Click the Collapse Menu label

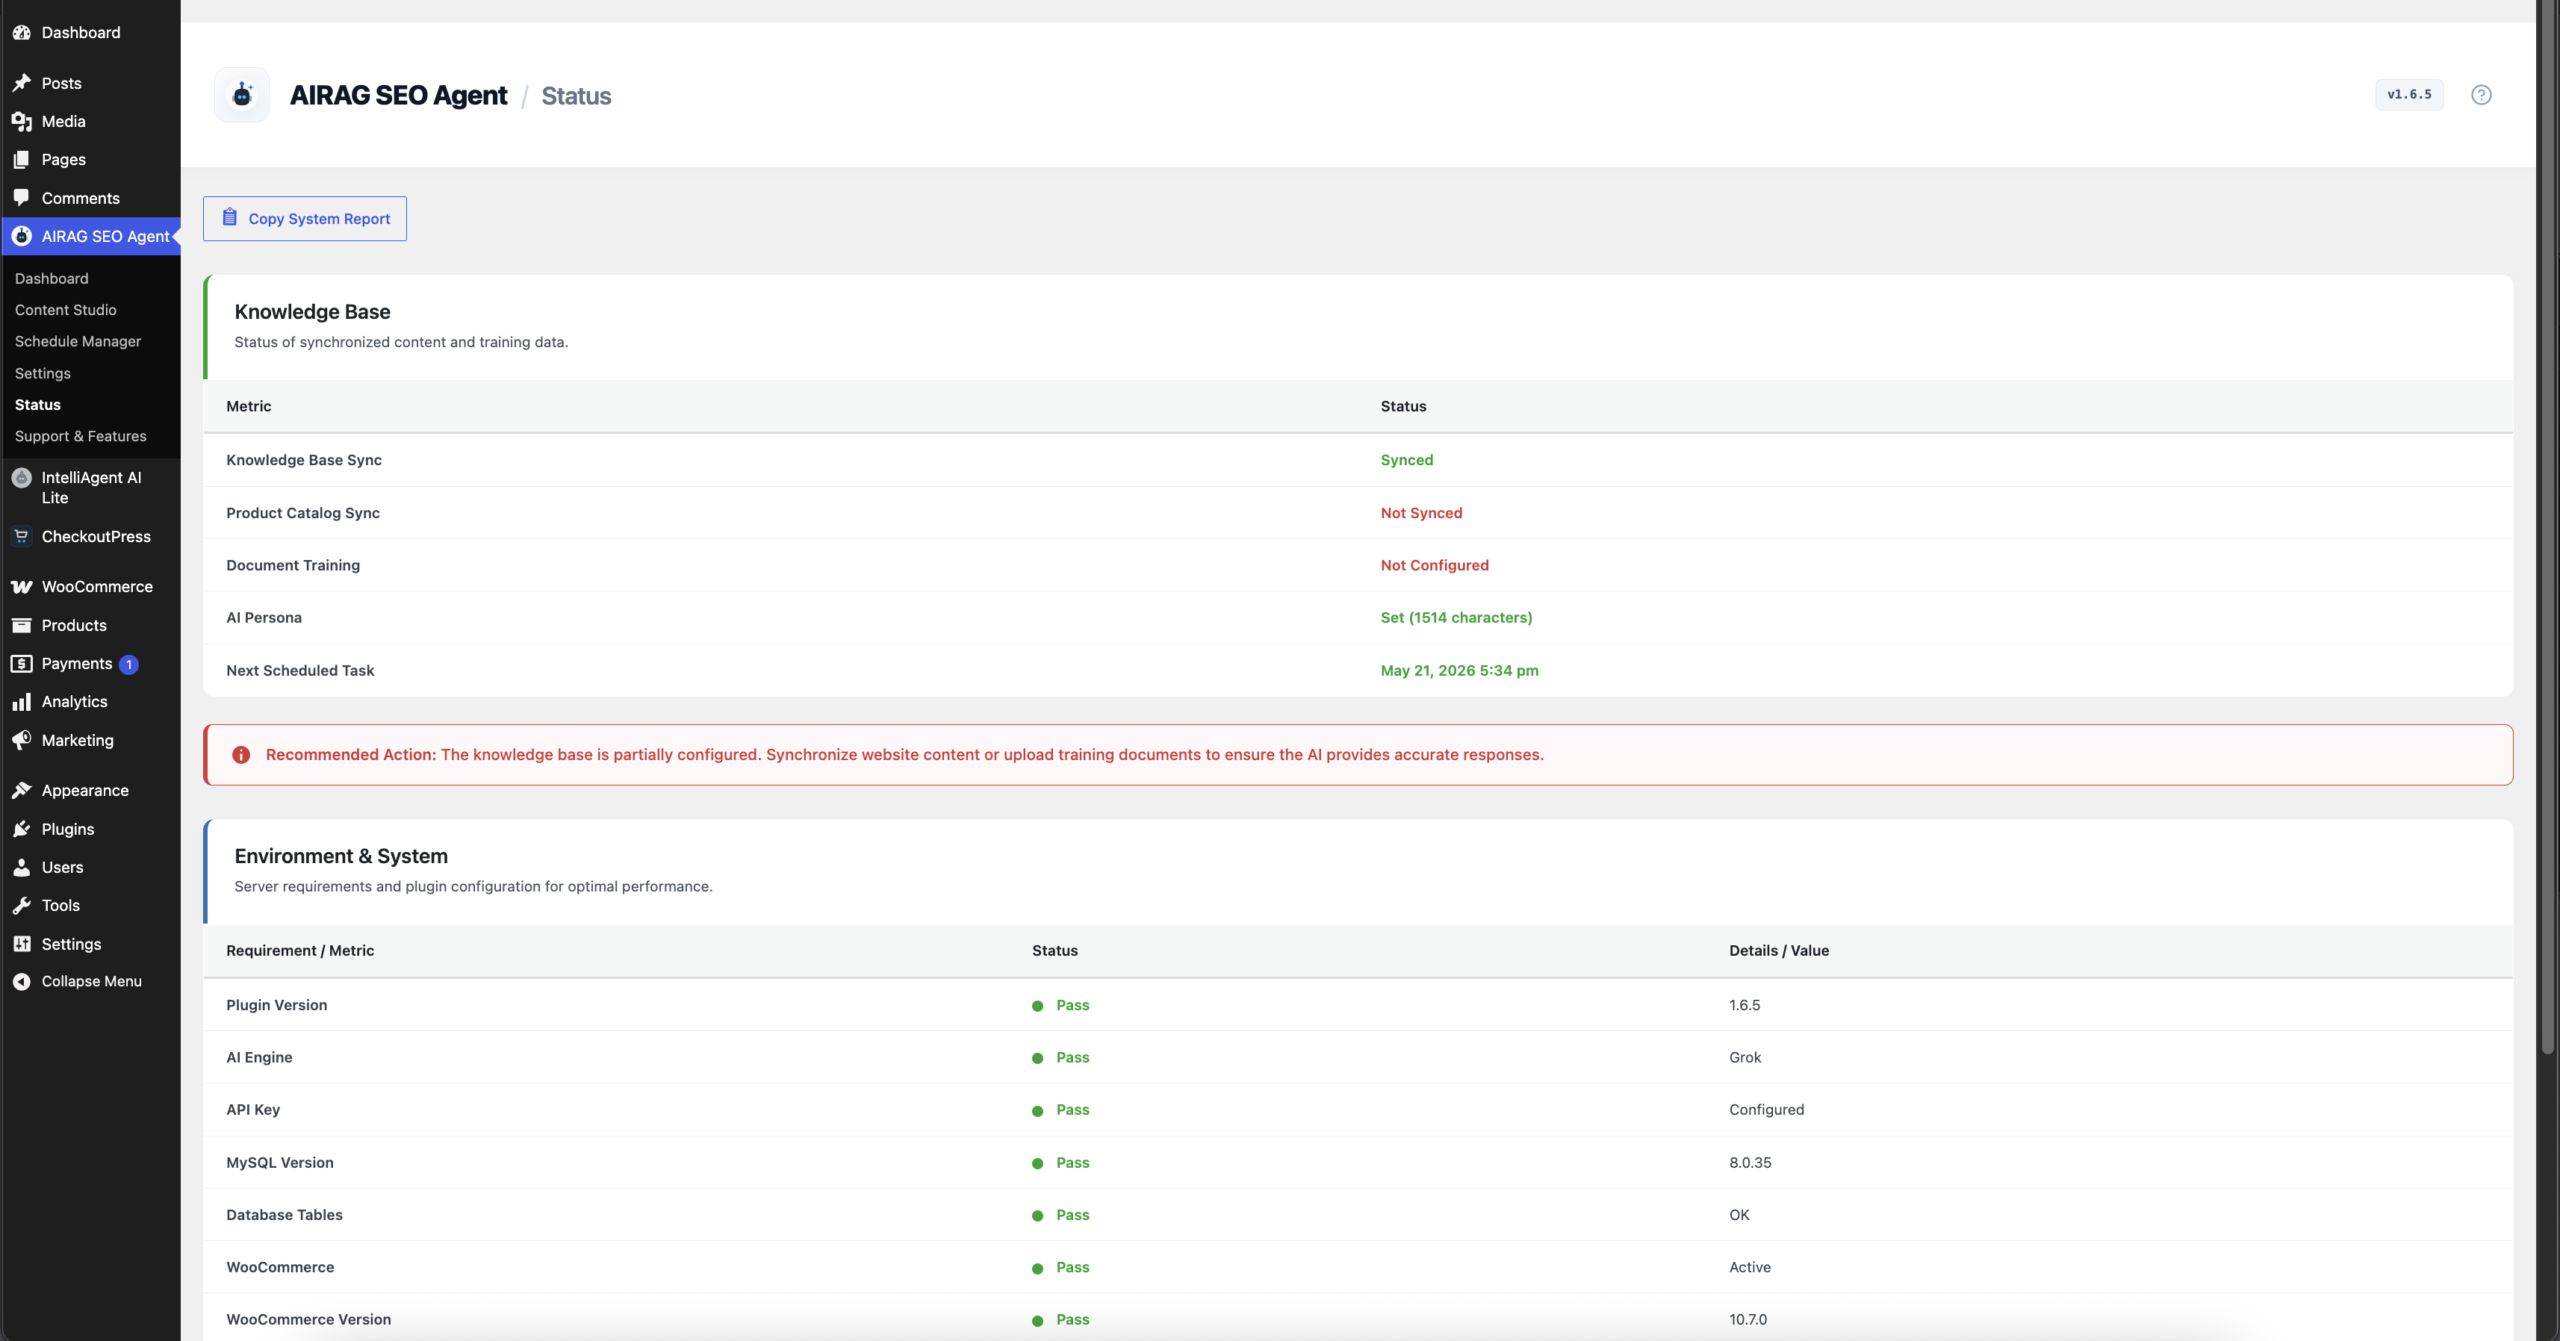coord(92,982)
